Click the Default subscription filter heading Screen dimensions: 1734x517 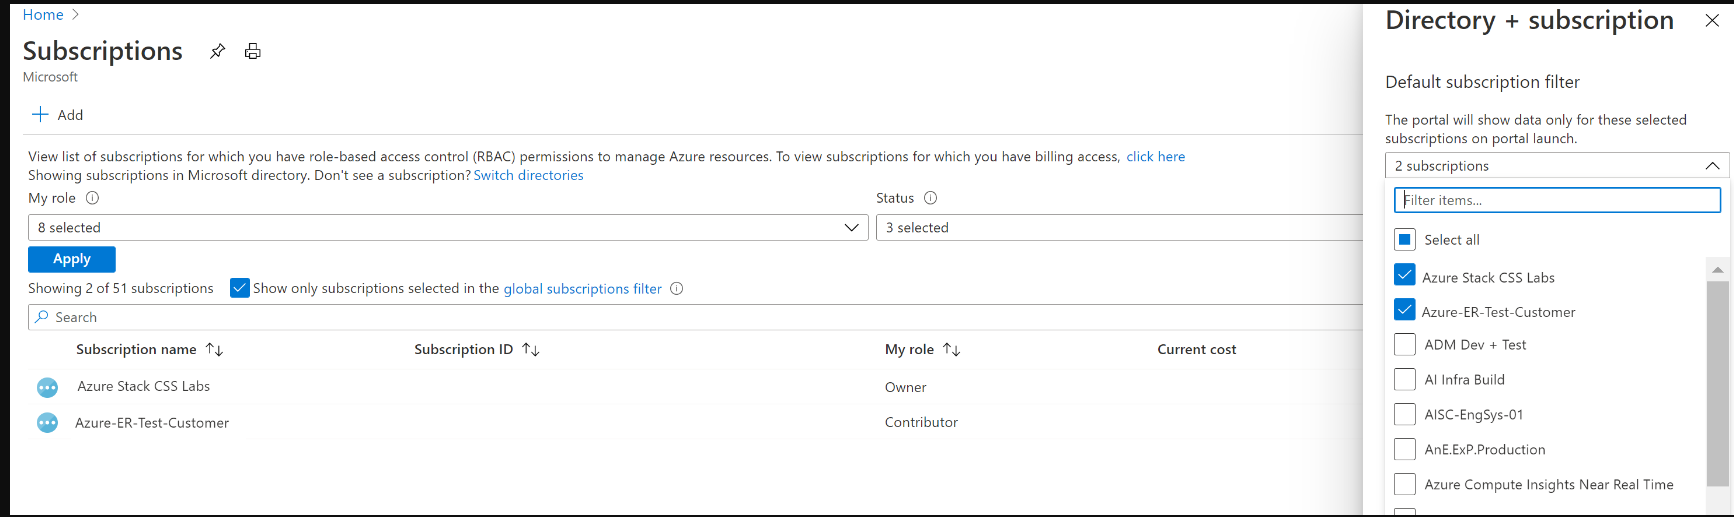tap(1482, 82)
